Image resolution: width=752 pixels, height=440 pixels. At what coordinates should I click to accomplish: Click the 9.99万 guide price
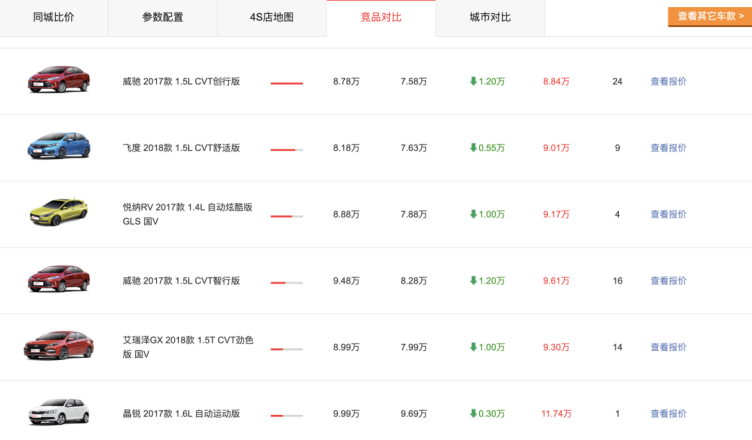pyautogui.click(x=346, y=414)
